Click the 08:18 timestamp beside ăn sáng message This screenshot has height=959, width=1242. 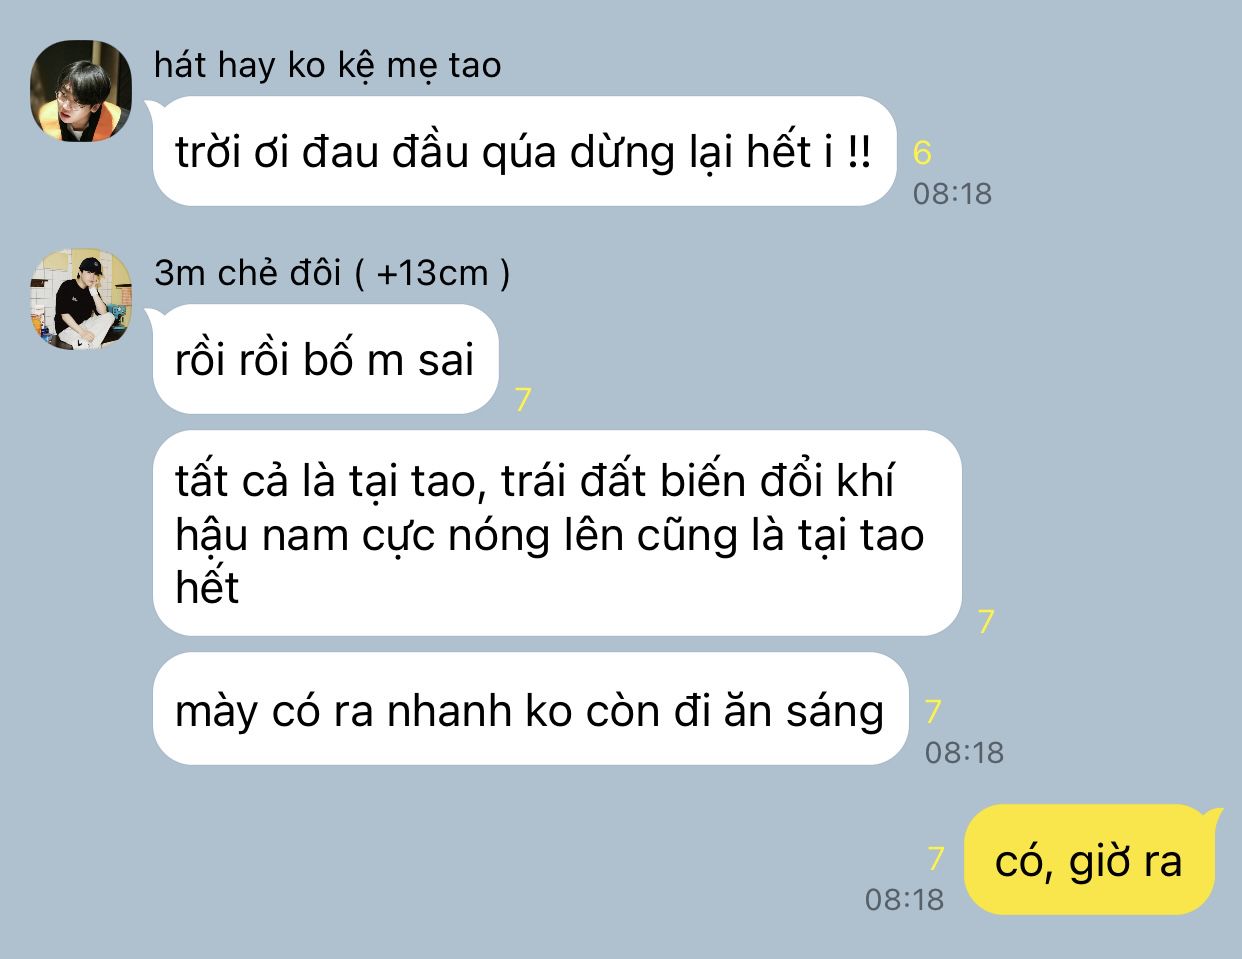tap(964, 752)
